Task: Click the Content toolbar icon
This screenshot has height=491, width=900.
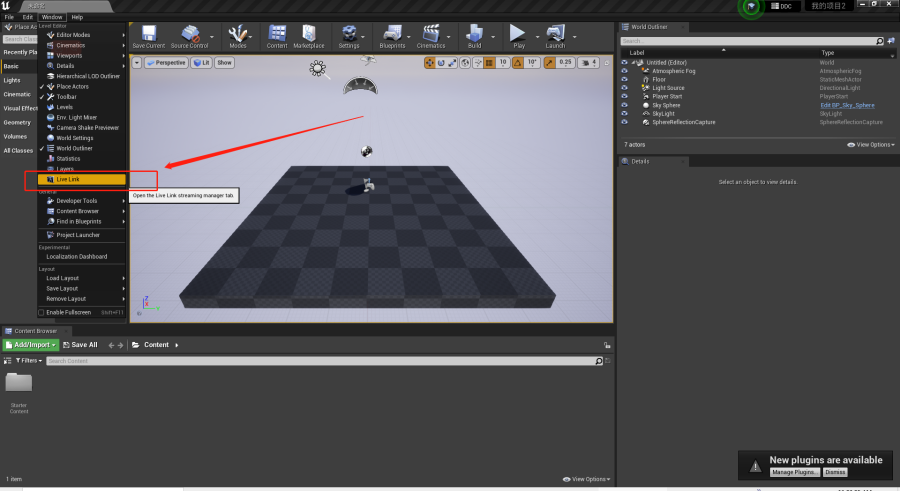Action: point(277,37)
